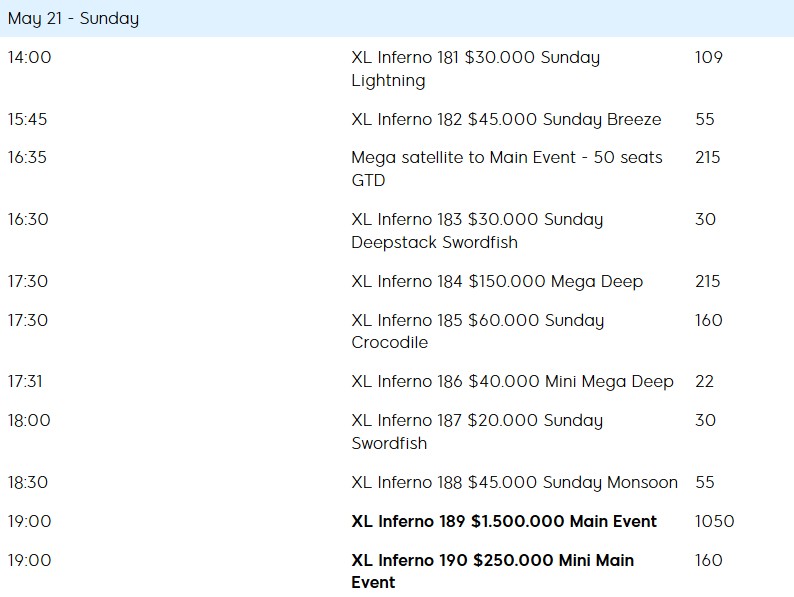Click the May 21 - Sunday header
794x597 pixels.
pyautogui.click(x=73, y=19)
